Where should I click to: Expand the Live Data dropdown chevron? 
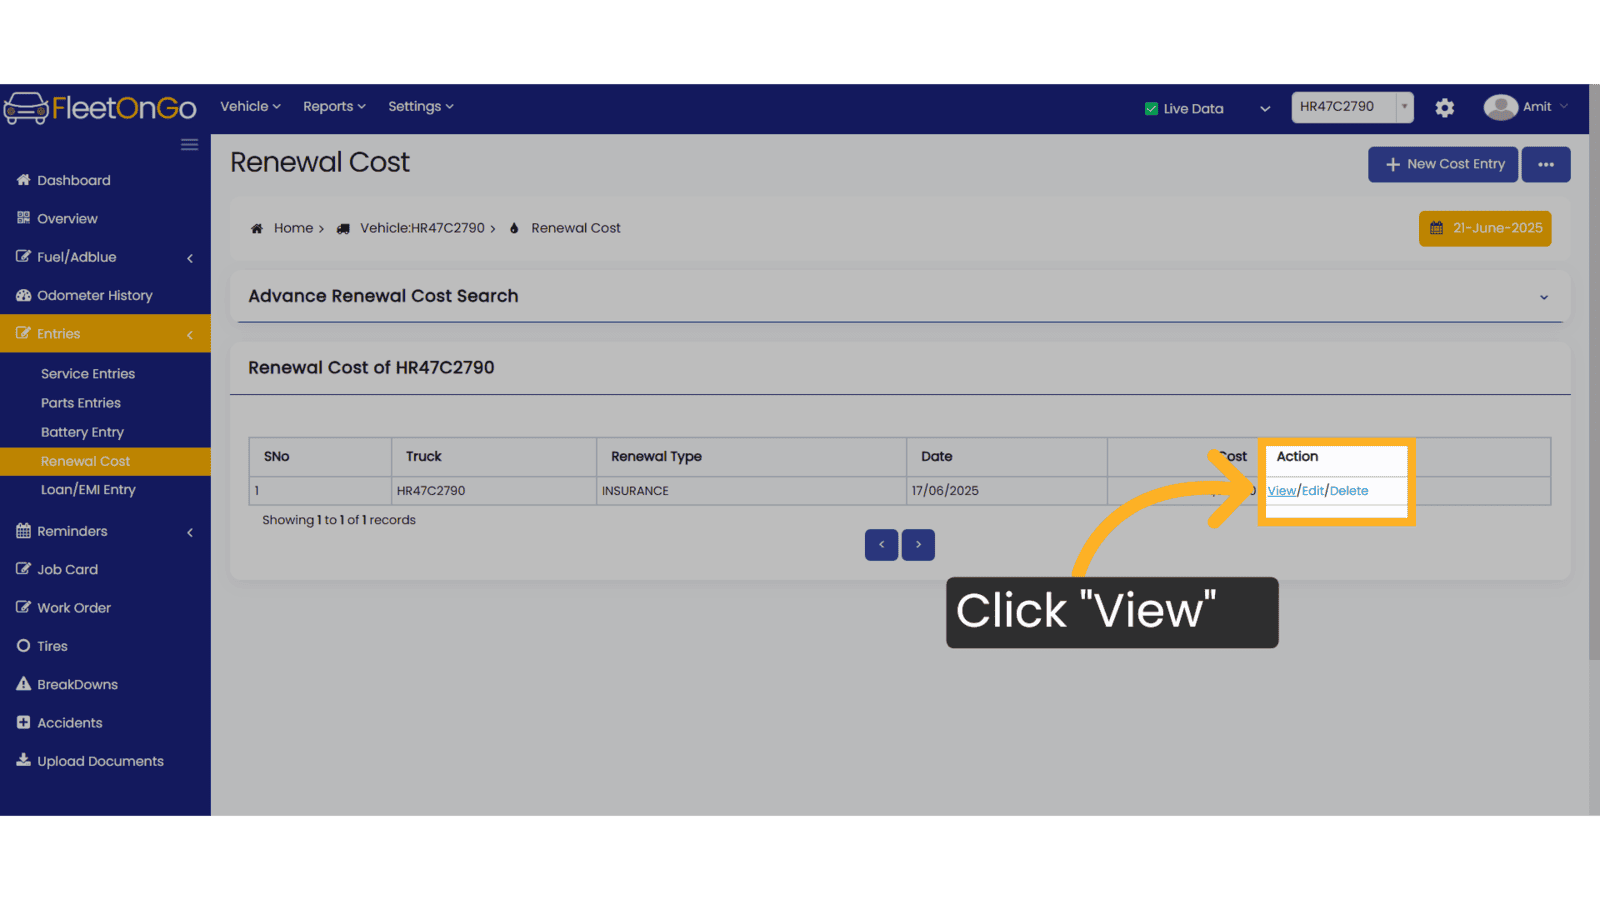(1265, 109)
